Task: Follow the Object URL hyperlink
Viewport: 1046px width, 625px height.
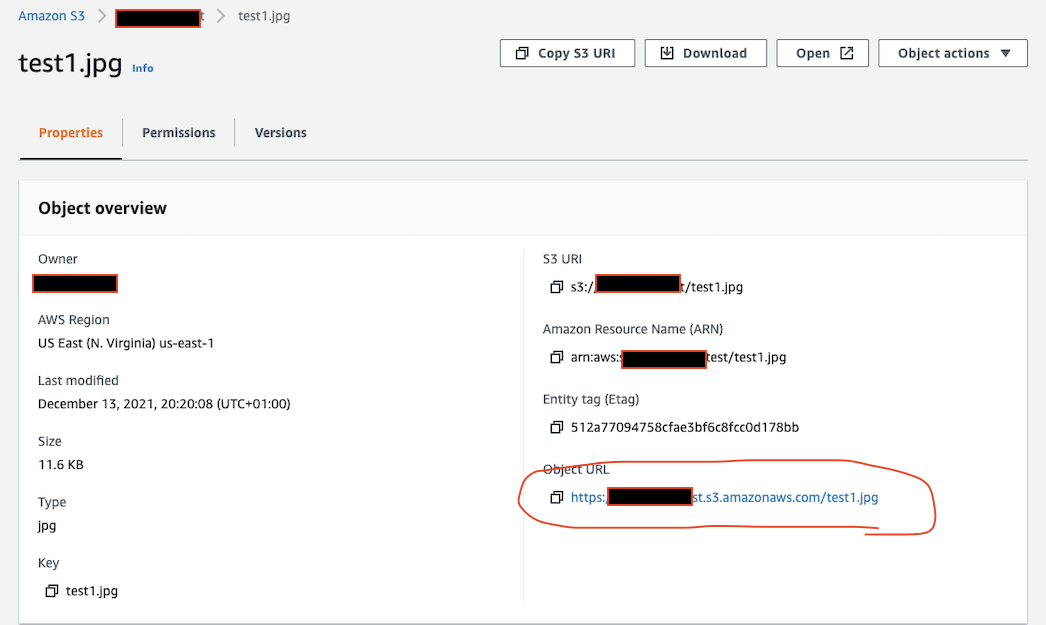Action: point(724,497)
